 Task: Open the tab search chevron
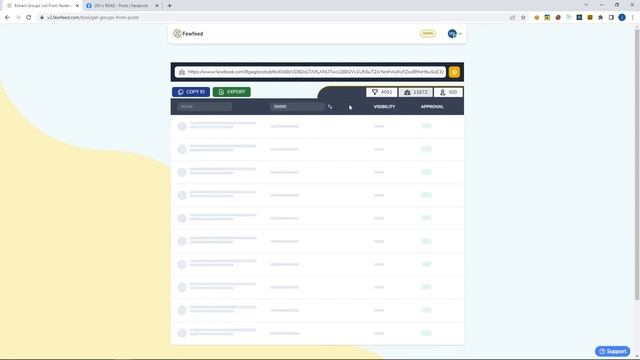click(586, 5)
